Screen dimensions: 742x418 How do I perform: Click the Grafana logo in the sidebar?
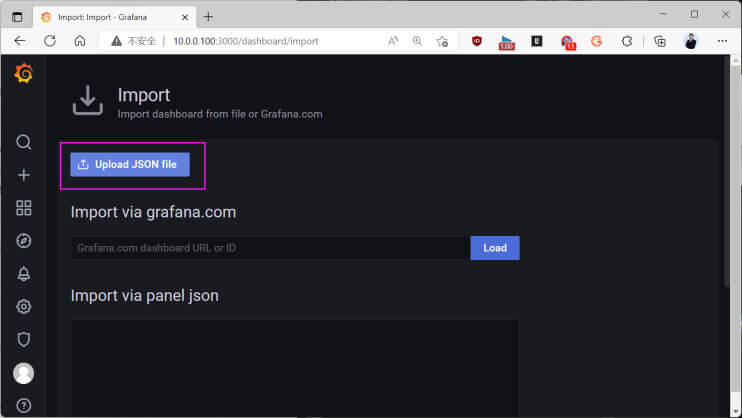coord(23,73)
